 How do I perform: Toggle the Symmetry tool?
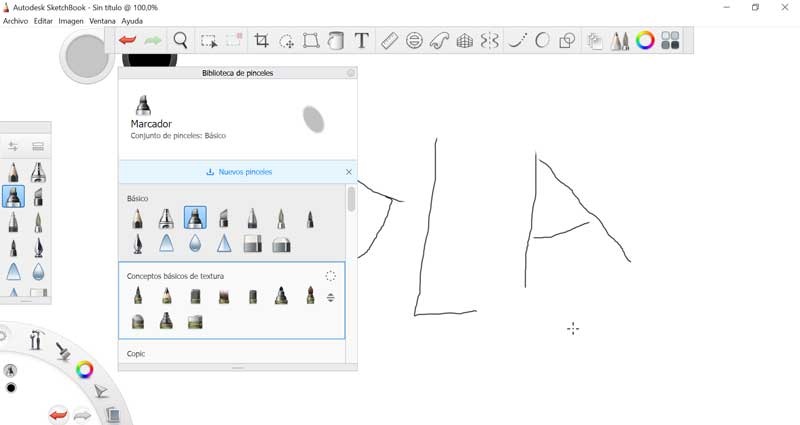click(489, 40)
